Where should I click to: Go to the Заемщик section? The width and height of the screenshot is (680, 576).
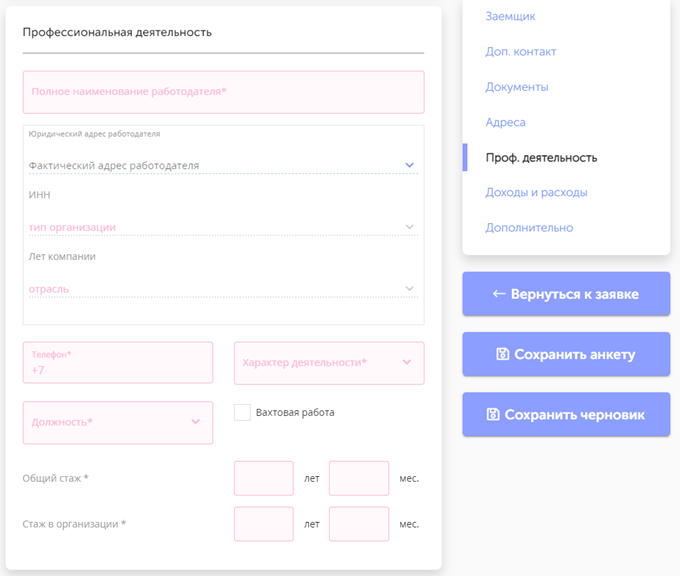[x=511, y=16]
